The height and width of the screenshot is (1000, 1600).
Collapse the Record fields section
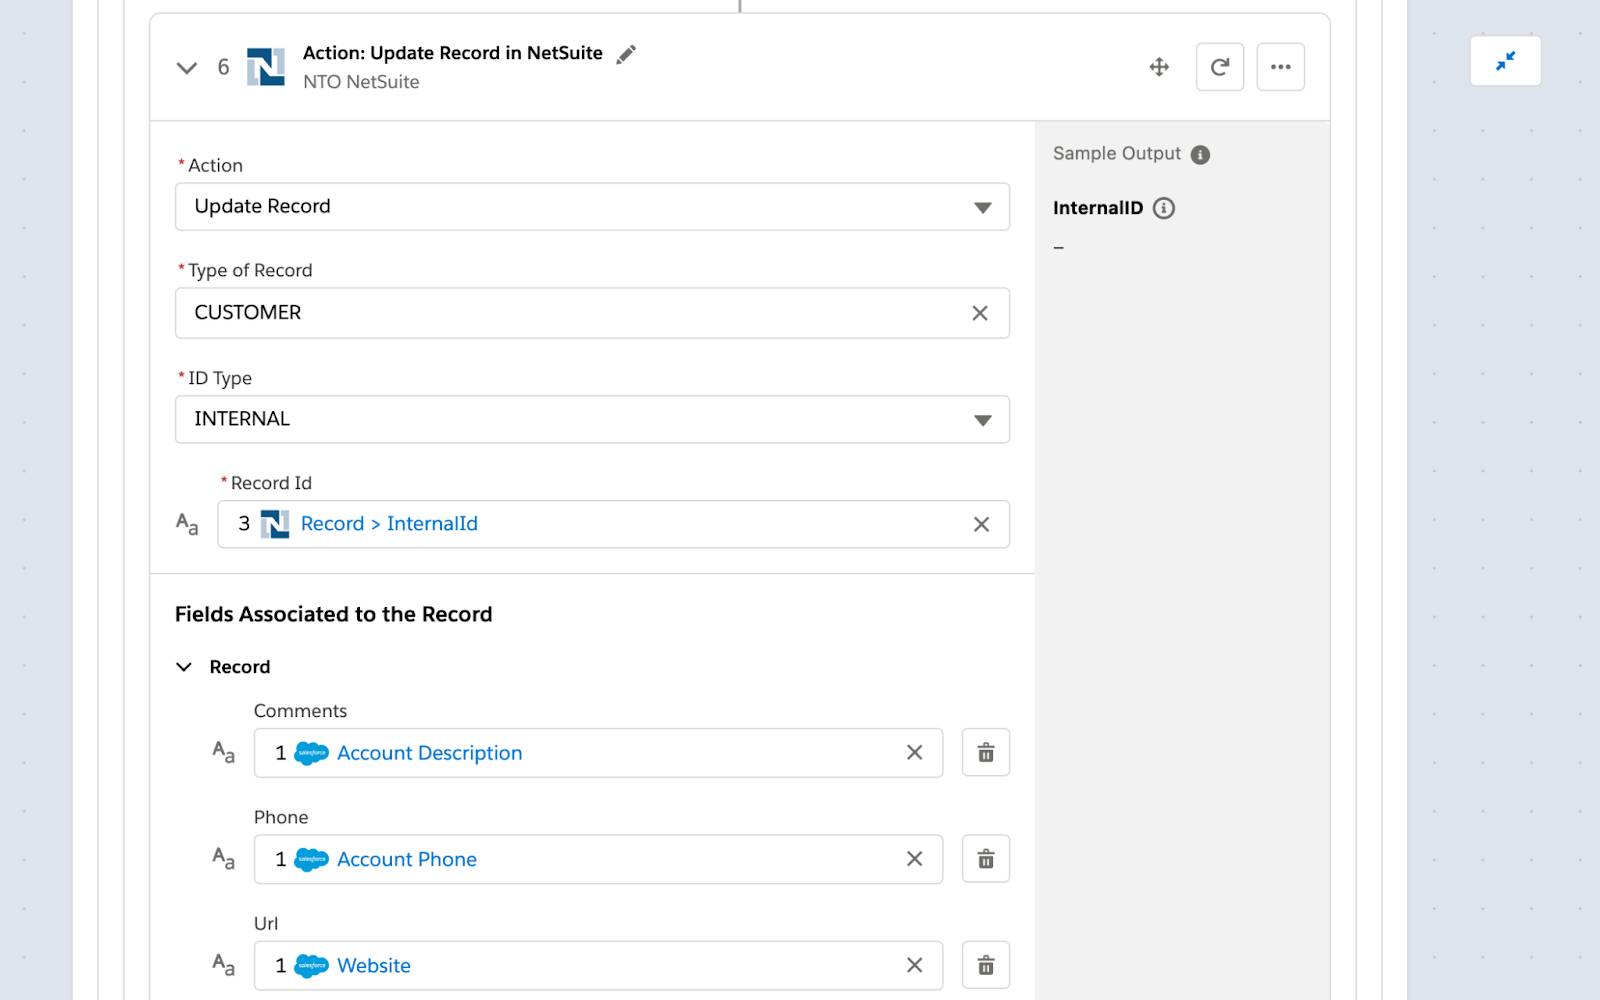pos(184,667)
